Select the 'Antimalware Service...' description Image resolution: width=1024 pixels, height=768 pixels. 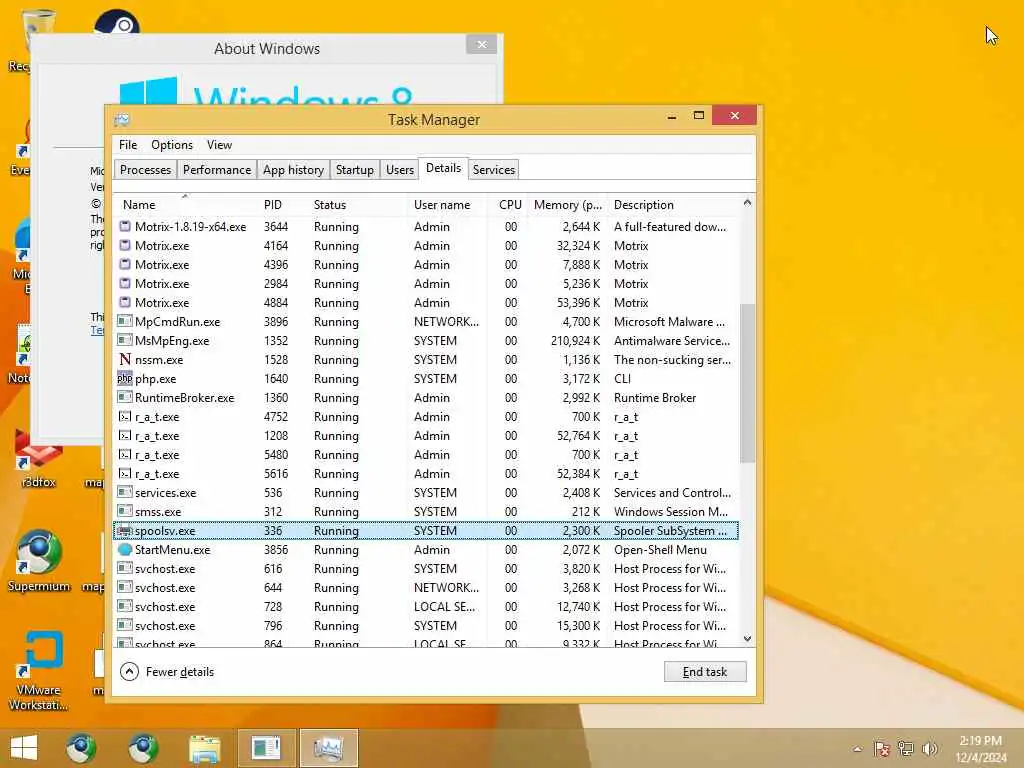coord(672,340)
